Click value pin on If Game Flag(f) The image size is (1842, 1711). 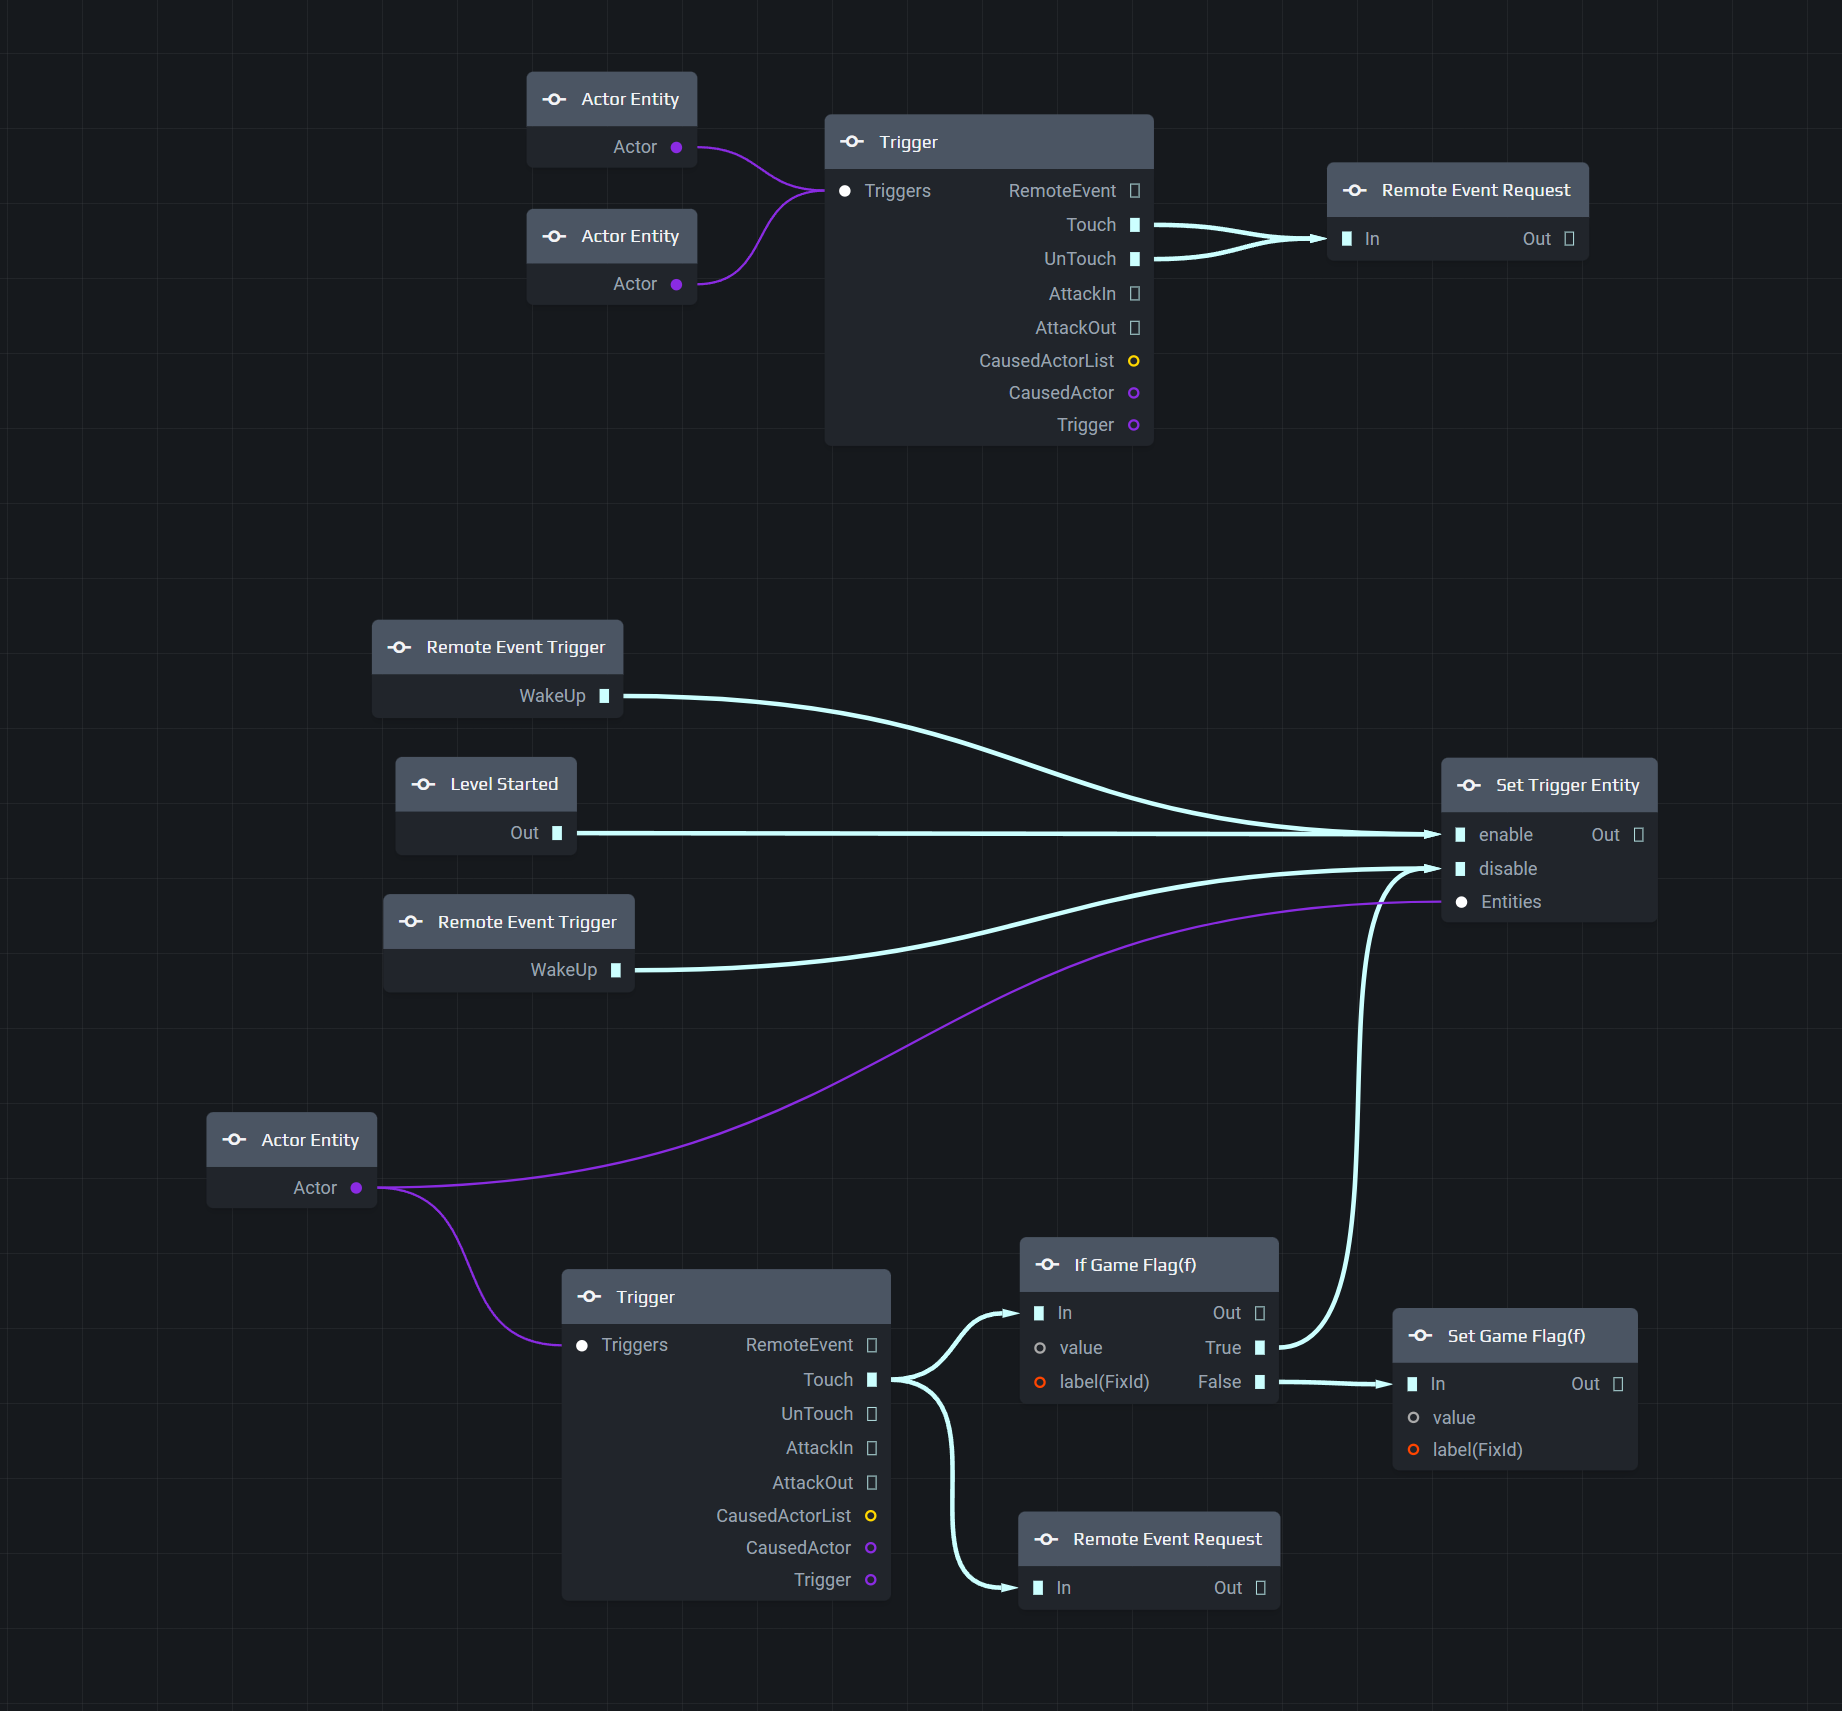point(1040,1348)
